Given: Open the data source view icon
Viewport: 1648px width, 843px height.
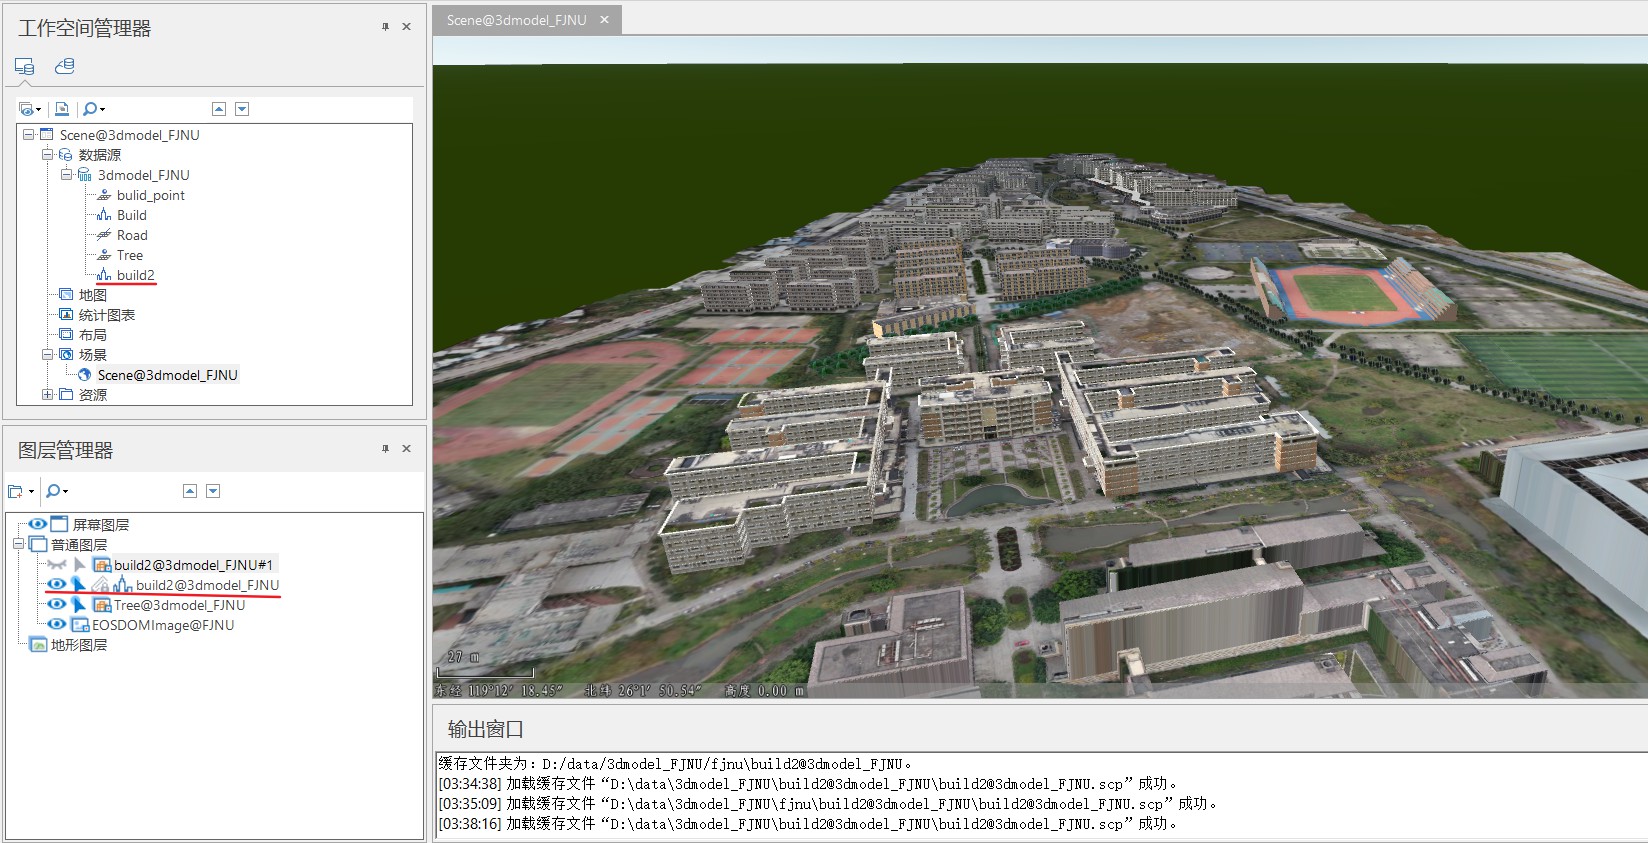Looking at the screenshot, I should [65, 66].
